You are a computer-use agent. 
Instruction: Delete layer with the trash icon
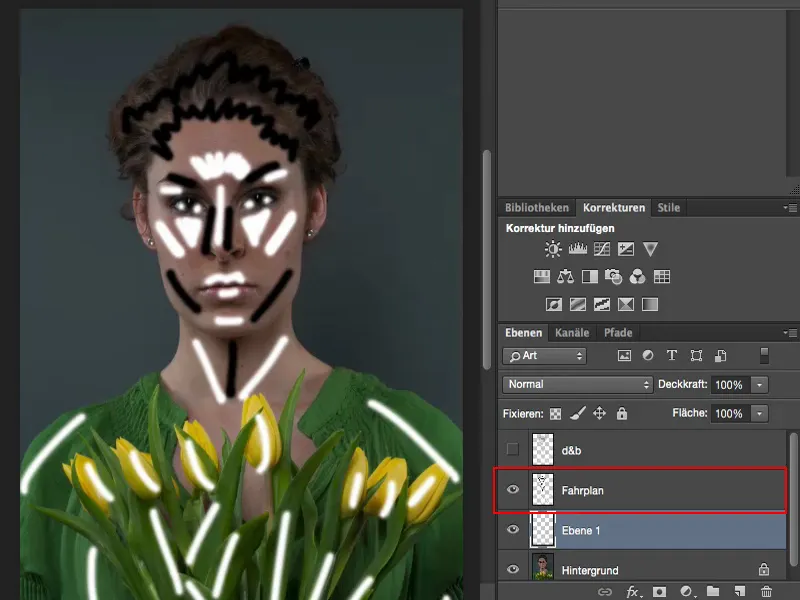pyautogui.click(x=766, y=591)
